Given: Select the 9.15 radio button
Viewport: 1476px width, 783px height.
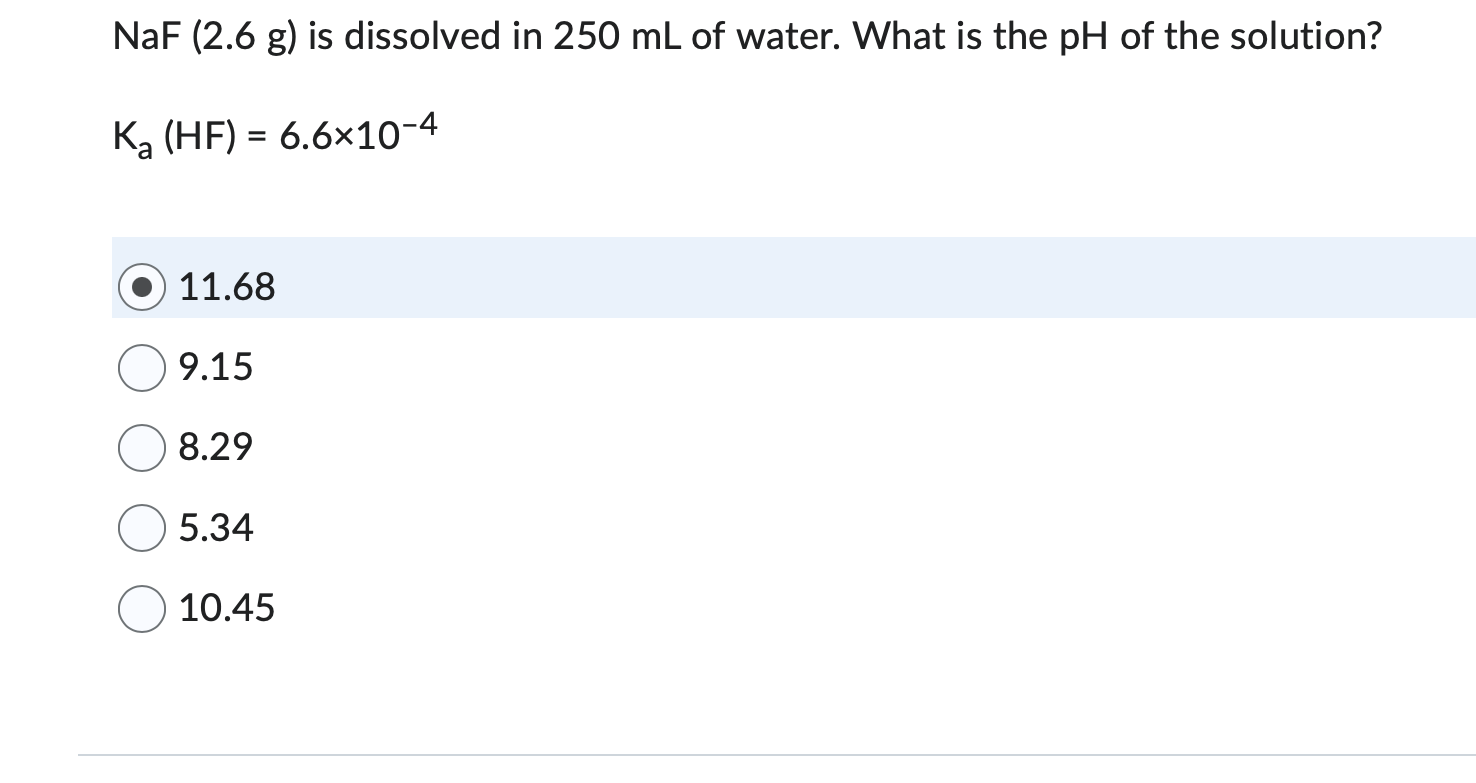Looking at the screenshot, I should point(141,368).
